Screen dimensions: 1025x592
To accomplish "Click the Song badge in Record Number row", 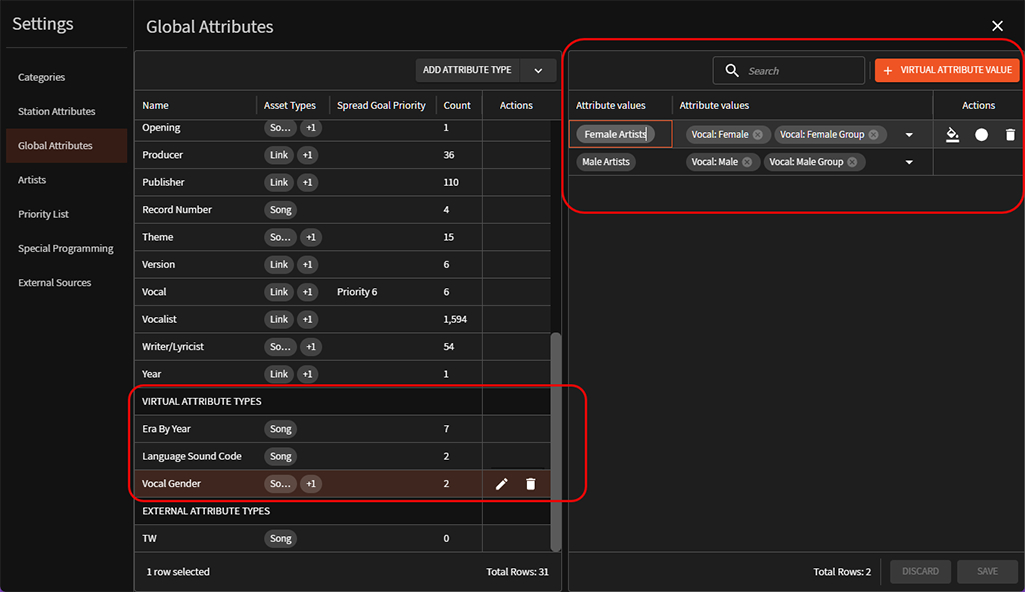I will [280, 210].
